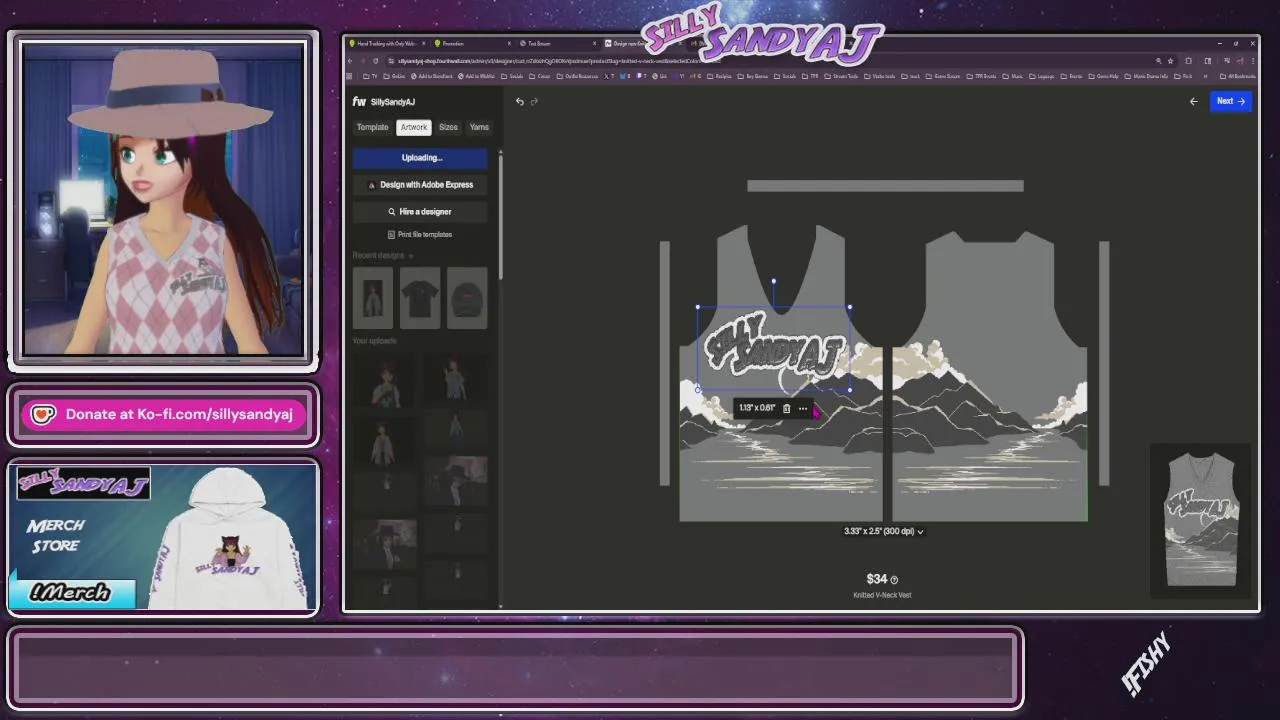Click the X bookmark icon
This screenshot has width=1280, height=720.
point(607,76)
